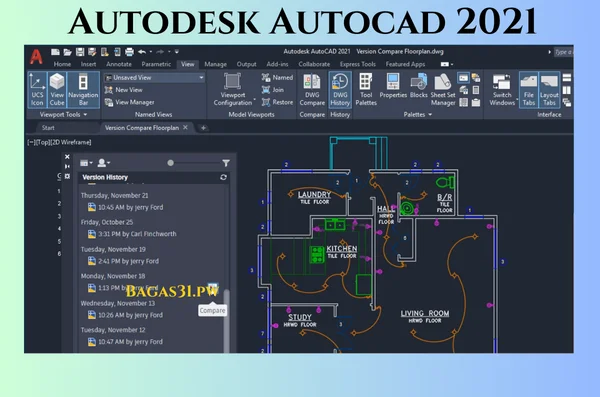Viewport: 600px width, 397px height.
Task: Click the Undo arrow icon
Action: coord(142,52)
